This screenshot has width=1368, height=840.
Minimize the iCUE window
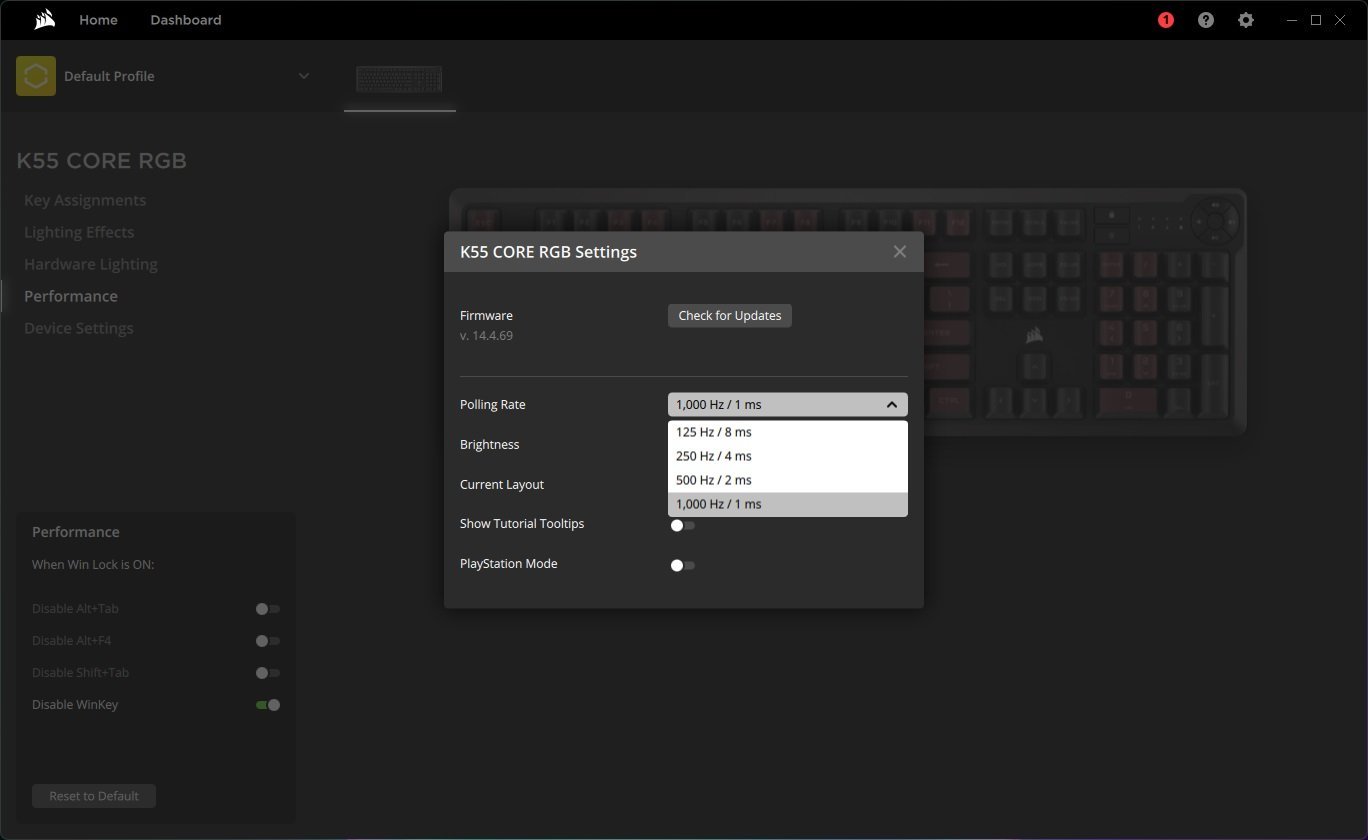(1292, 20)
